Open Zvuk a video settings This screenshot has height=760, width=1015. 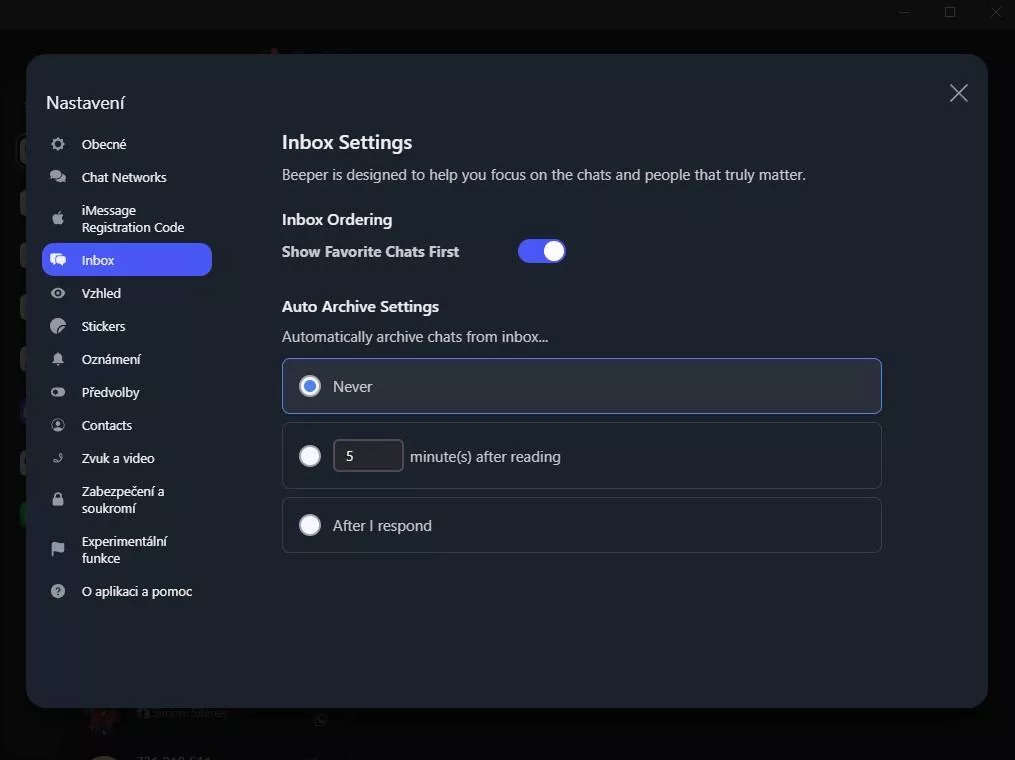(127, 458)
